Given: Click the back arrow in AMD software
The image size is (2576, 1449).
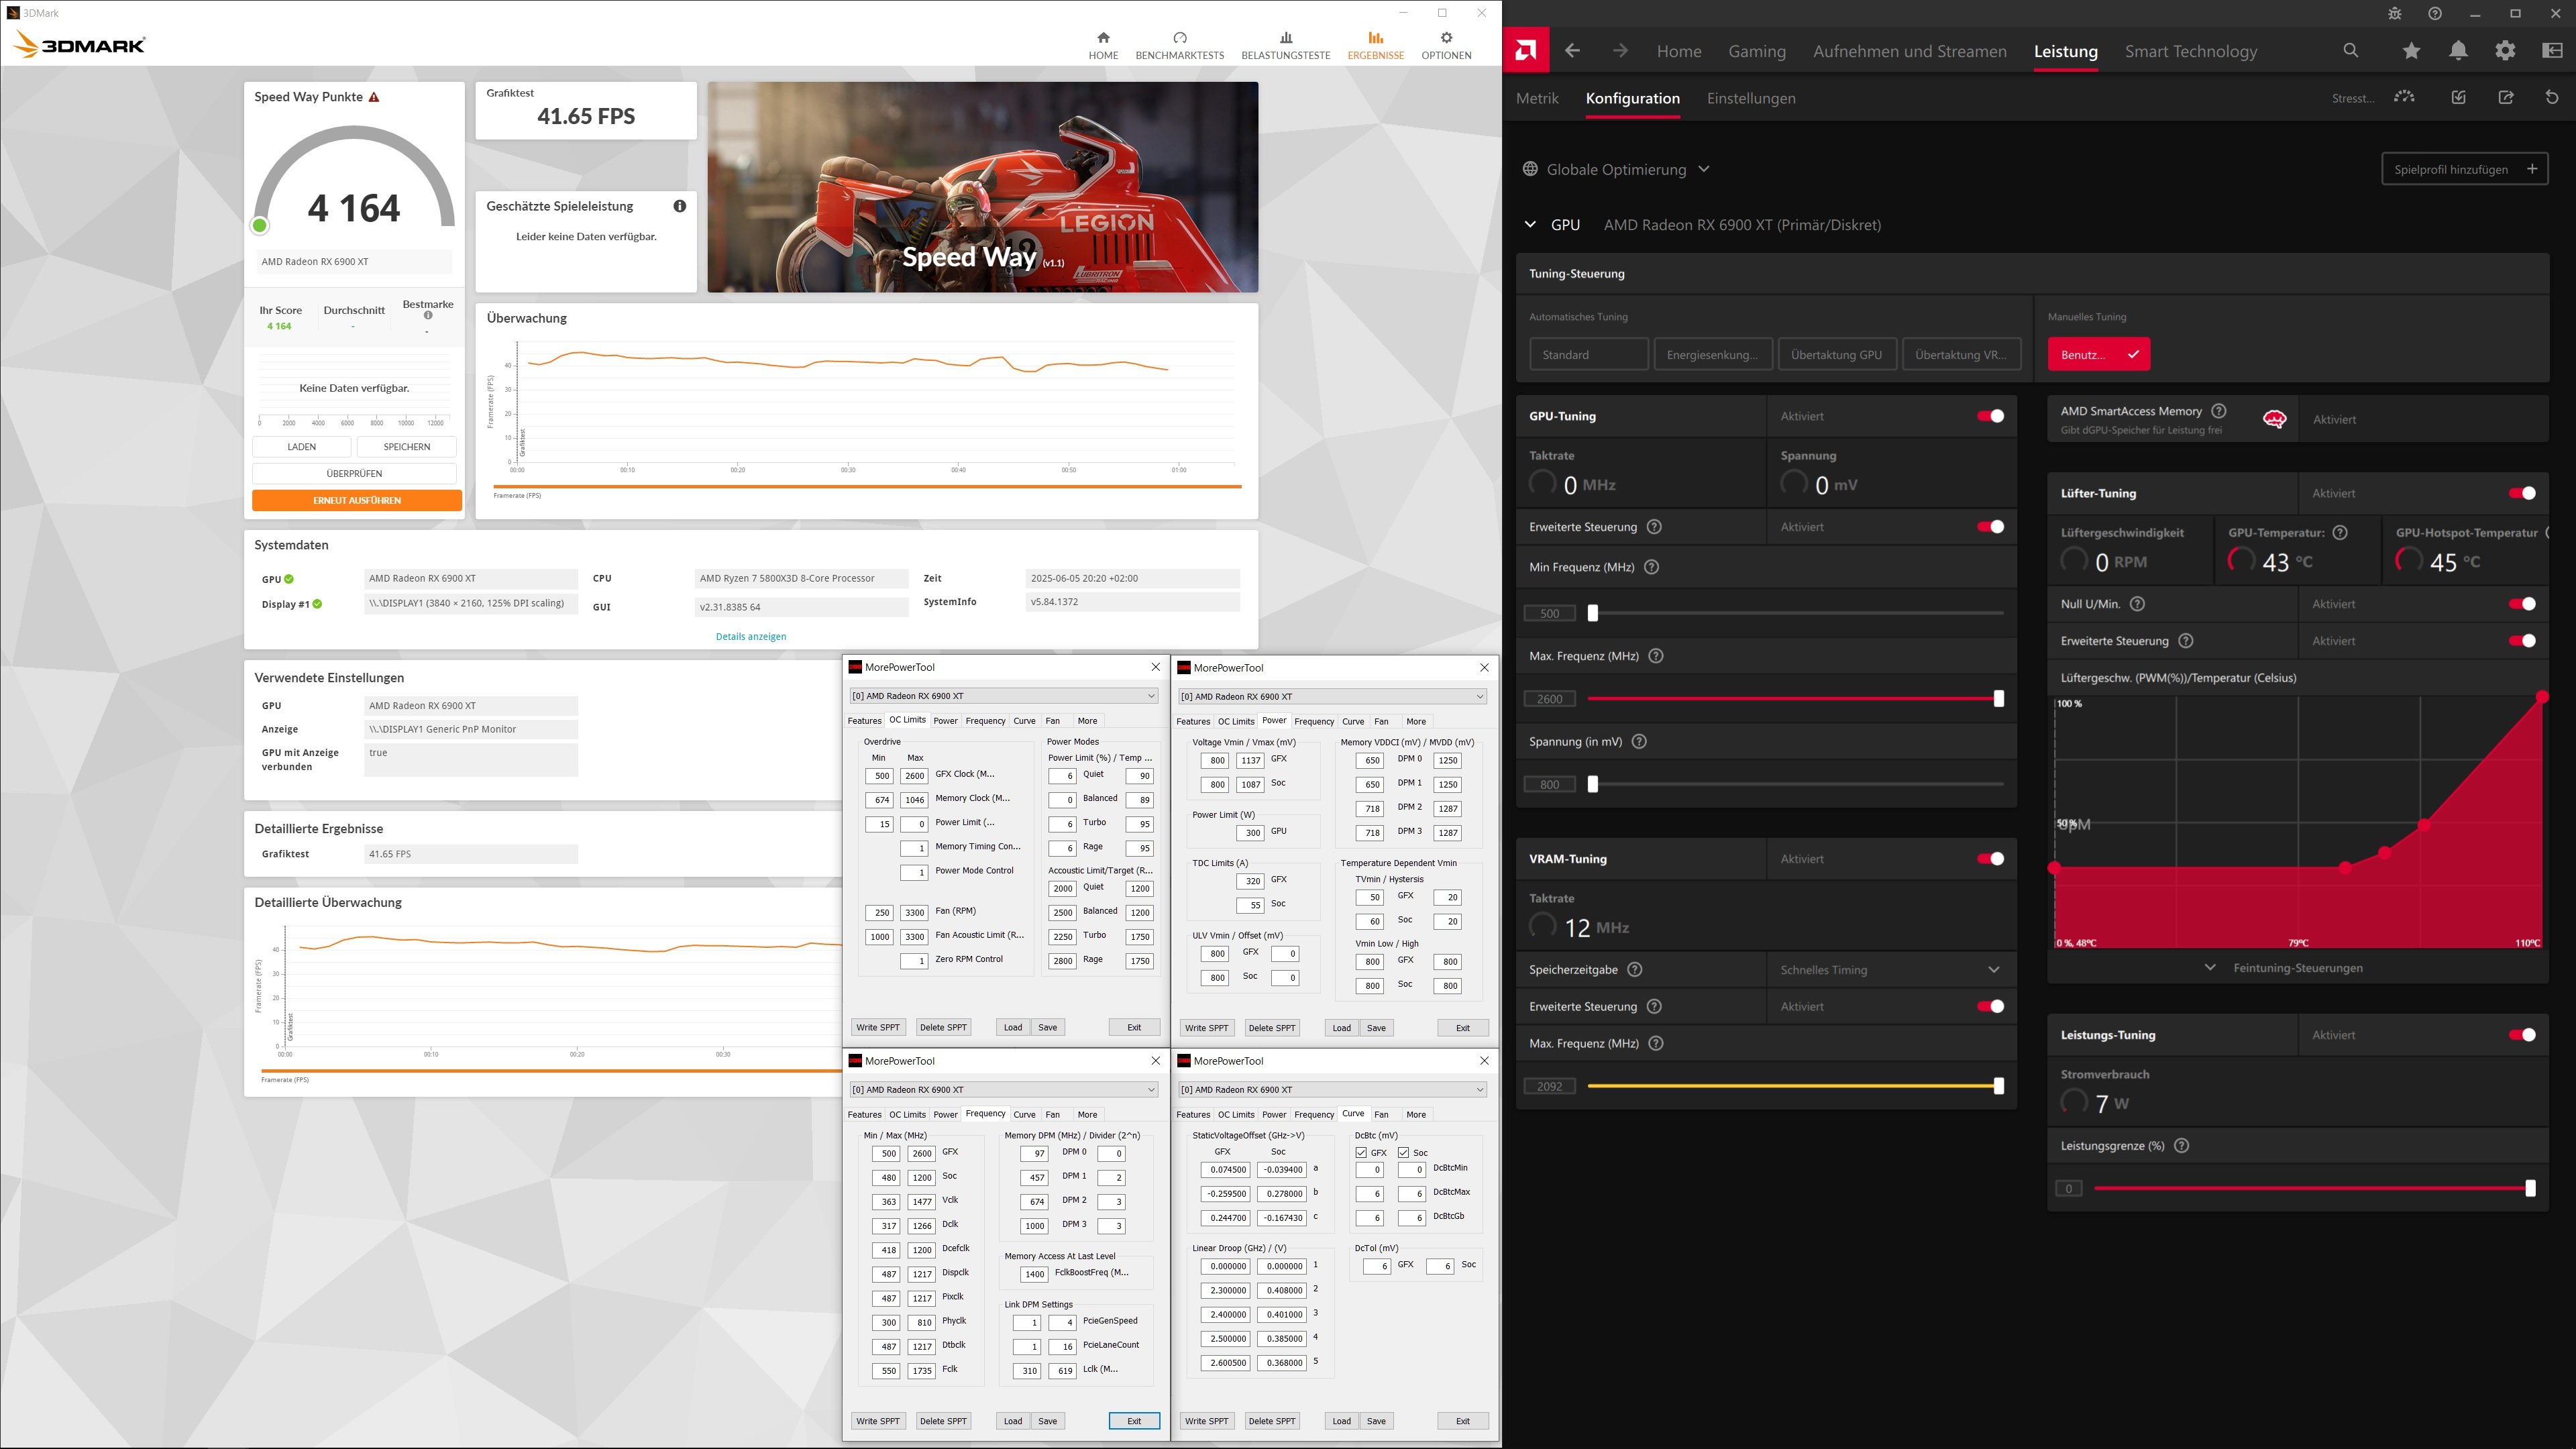Looking at the screenshot, I should pyautogui.click(x=1572, y=51).
